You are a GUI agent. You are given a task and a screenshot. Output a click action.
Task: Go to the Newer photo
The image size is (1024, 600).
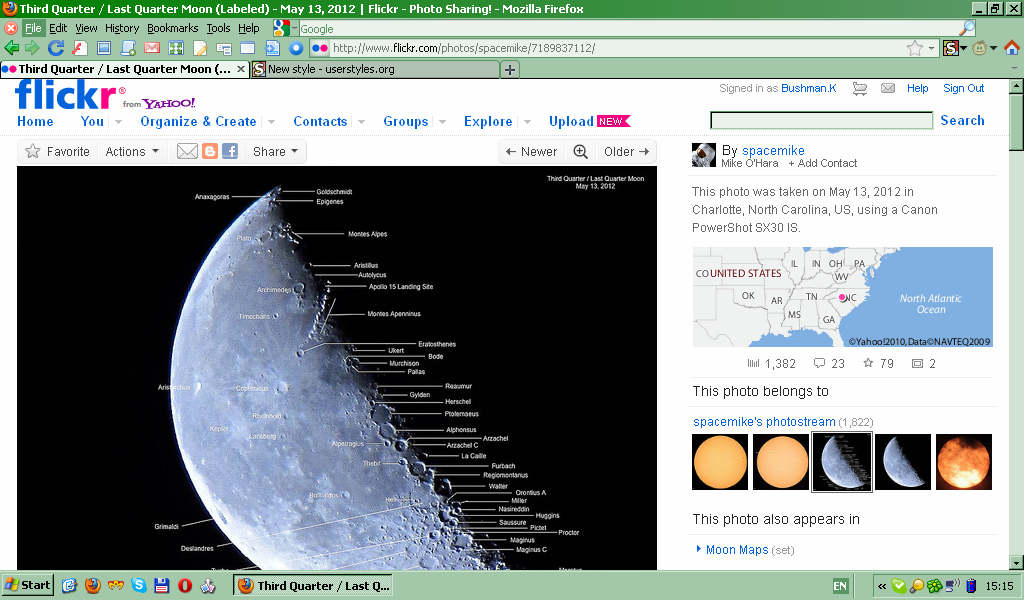pos(531,152)
